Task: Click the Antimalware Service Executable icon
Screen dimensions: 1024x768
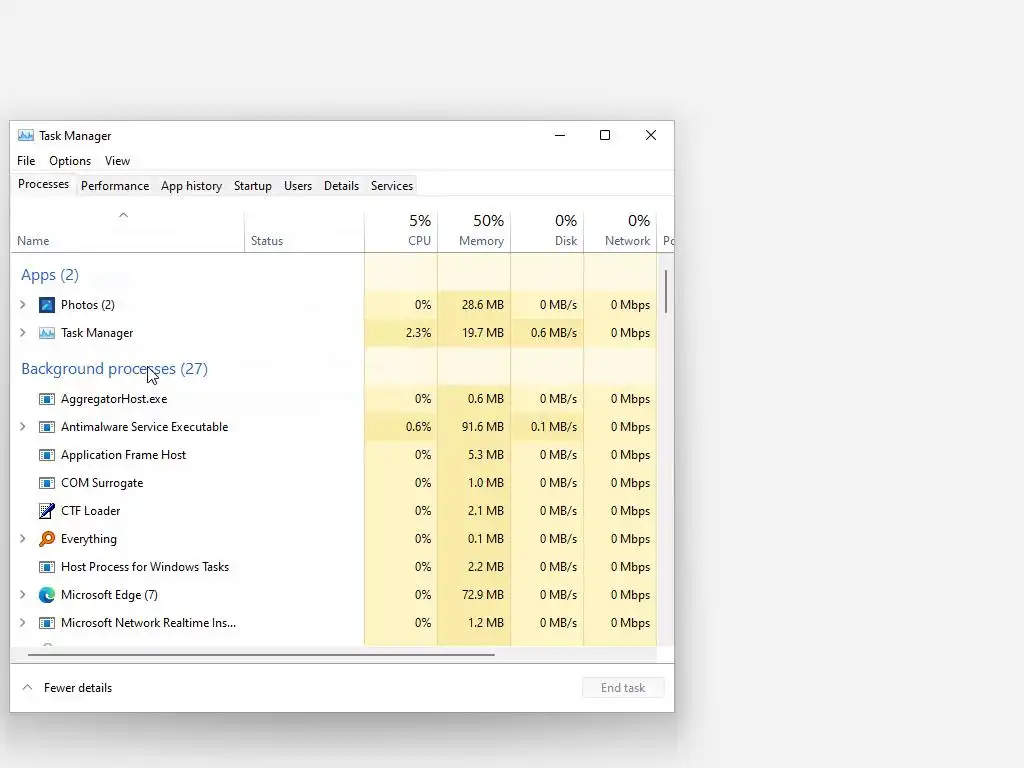Action: tap(46, 427)
